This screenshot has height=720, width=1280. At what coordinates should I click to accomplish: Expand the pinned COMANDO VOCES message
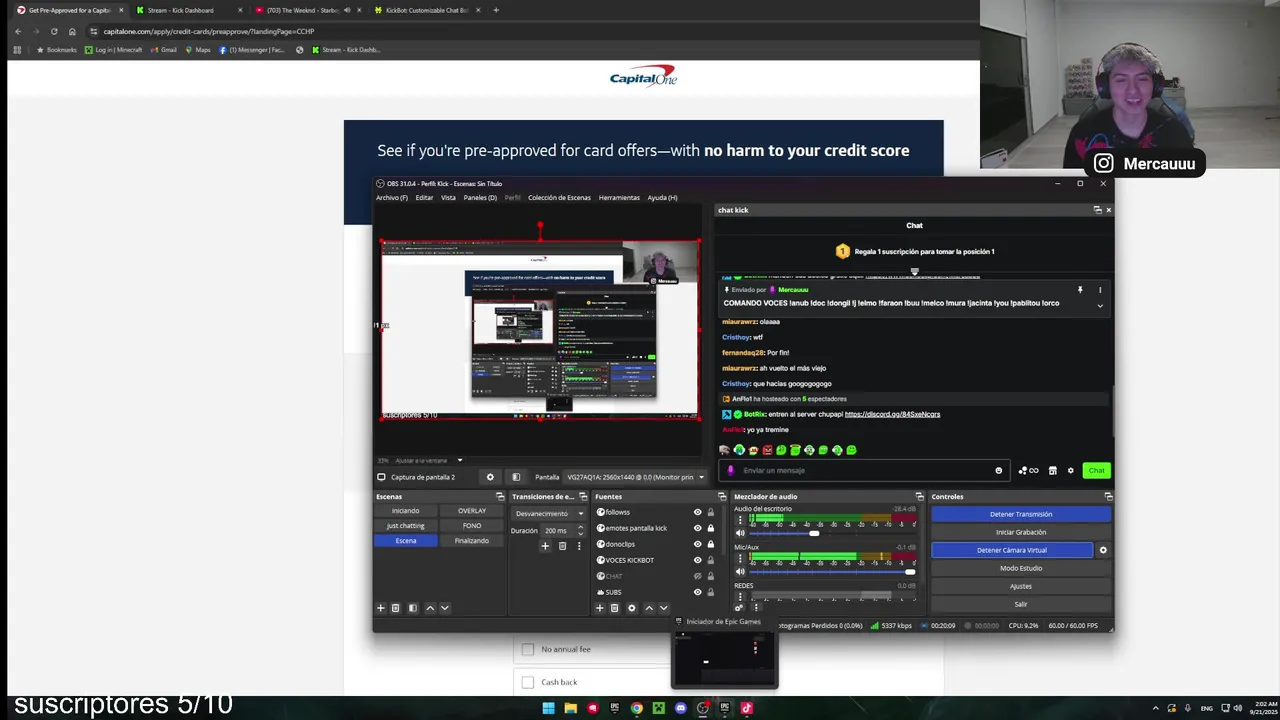[x=1100, y=305]
